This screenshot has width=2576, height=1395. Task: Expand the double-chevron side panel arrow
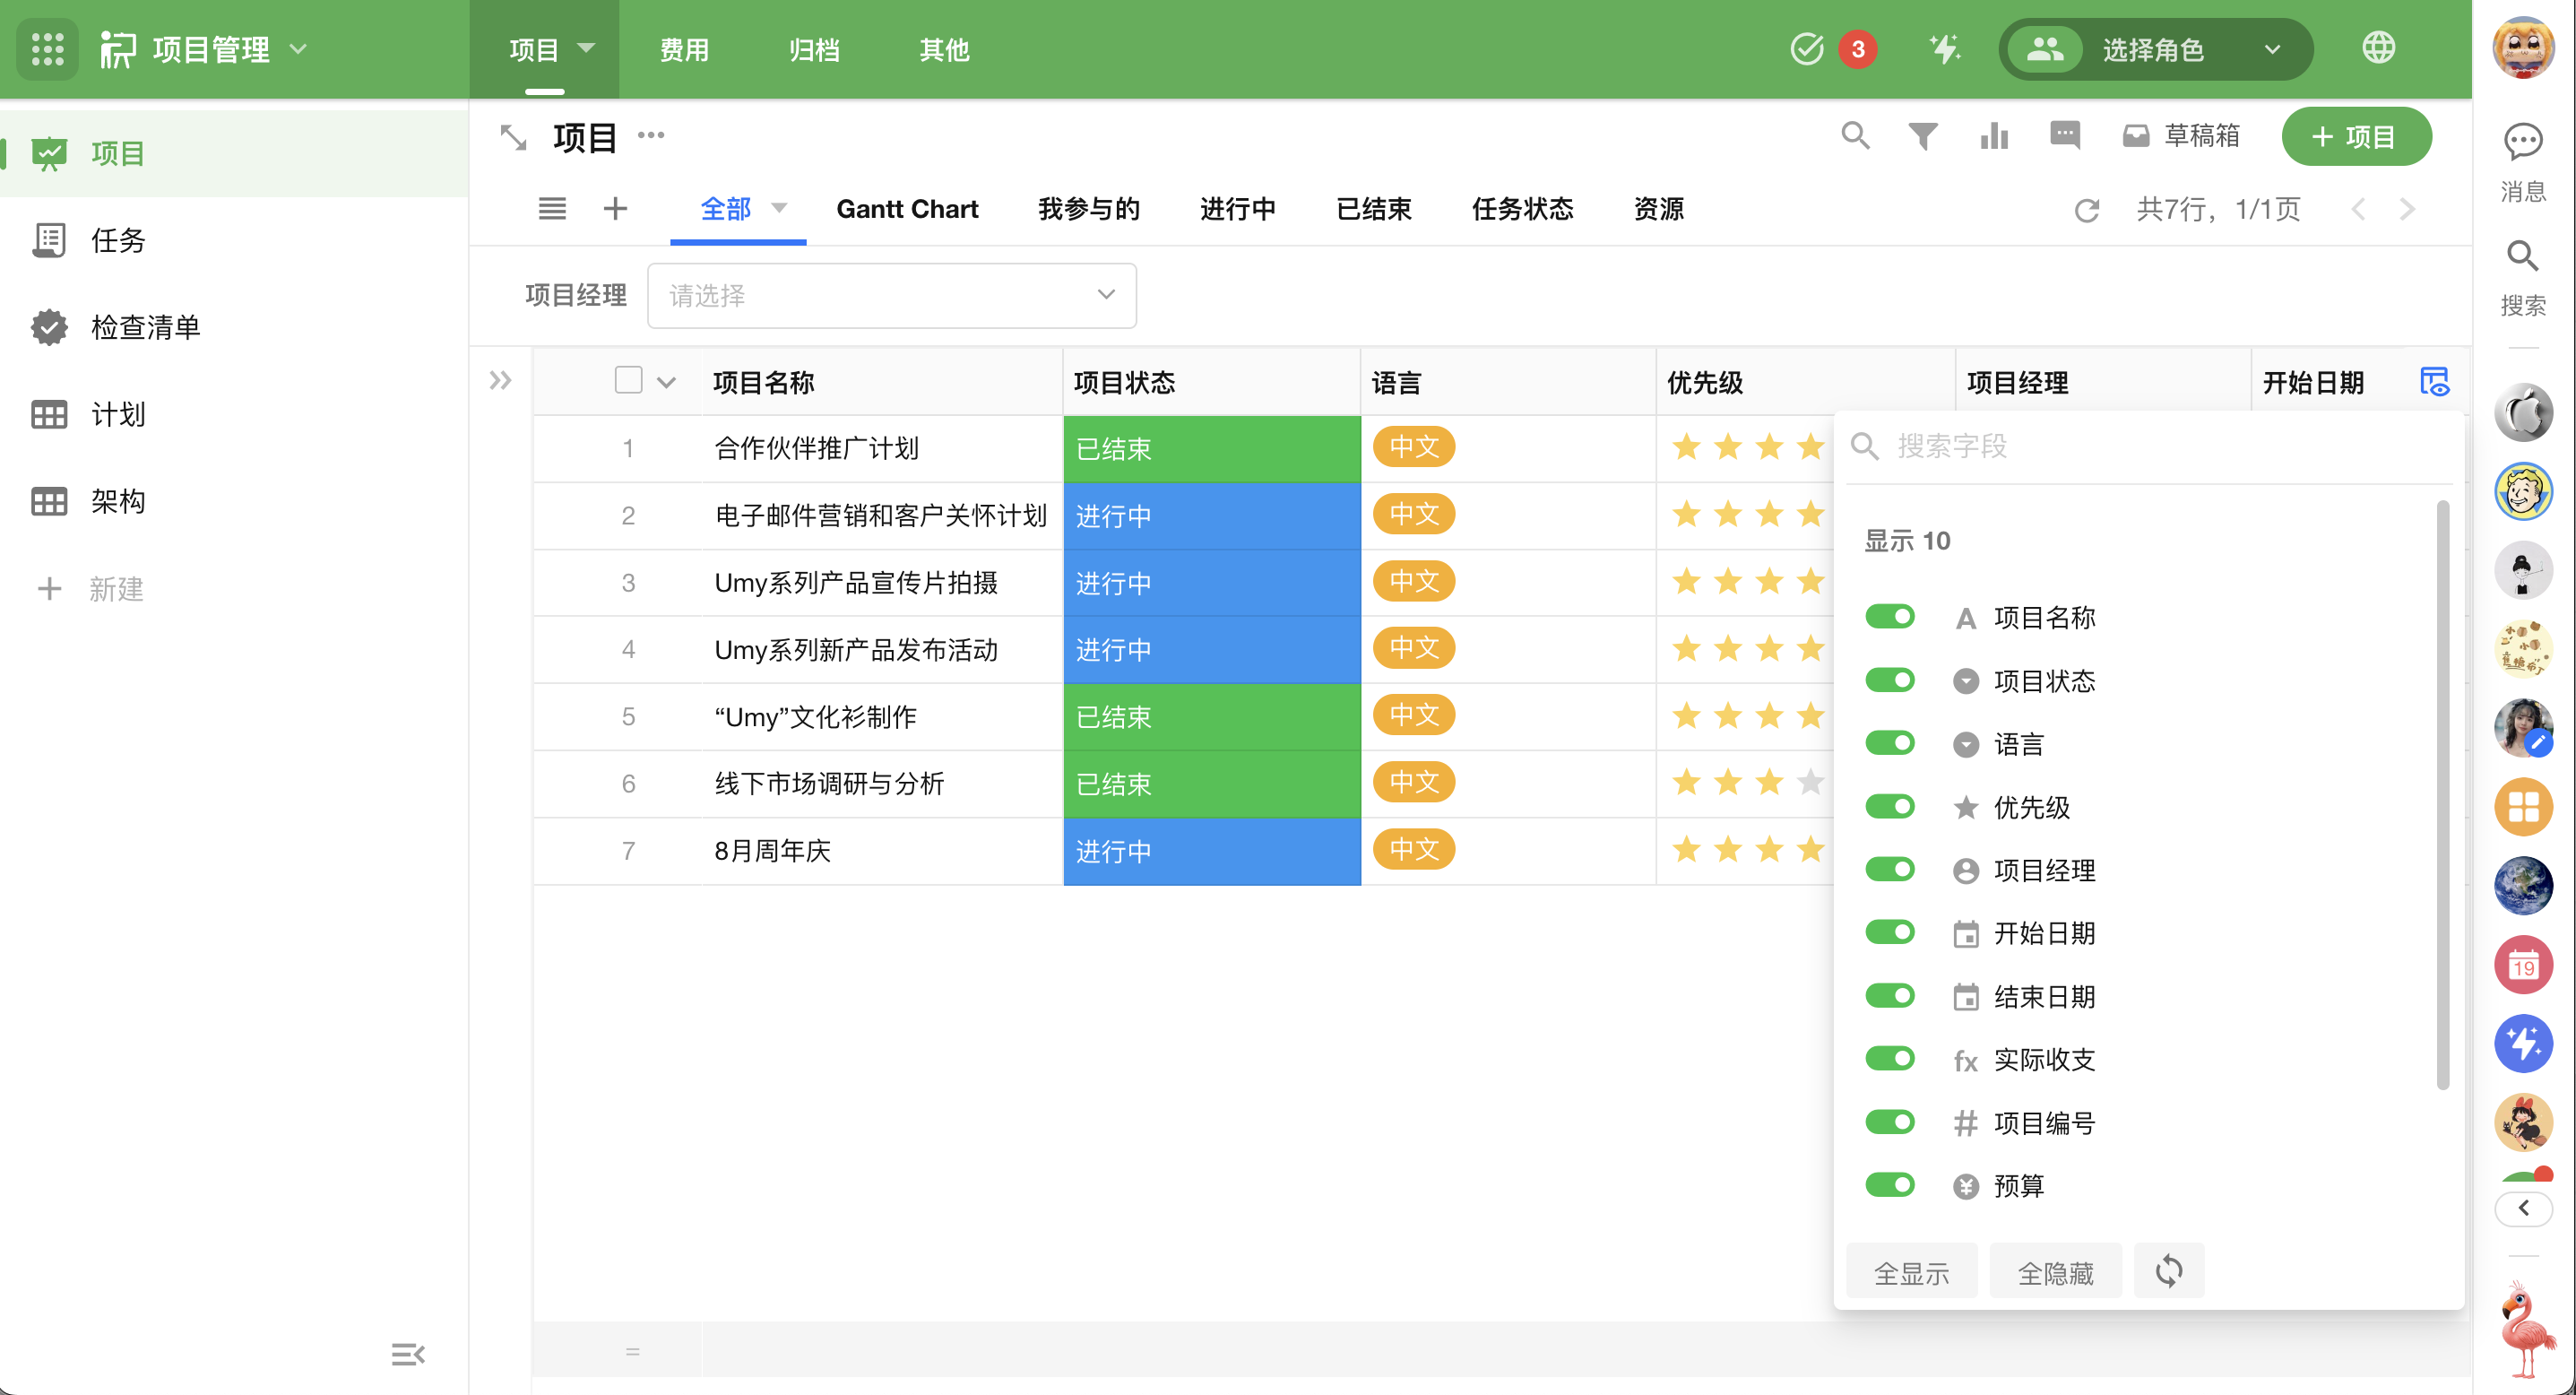point(501,381)
